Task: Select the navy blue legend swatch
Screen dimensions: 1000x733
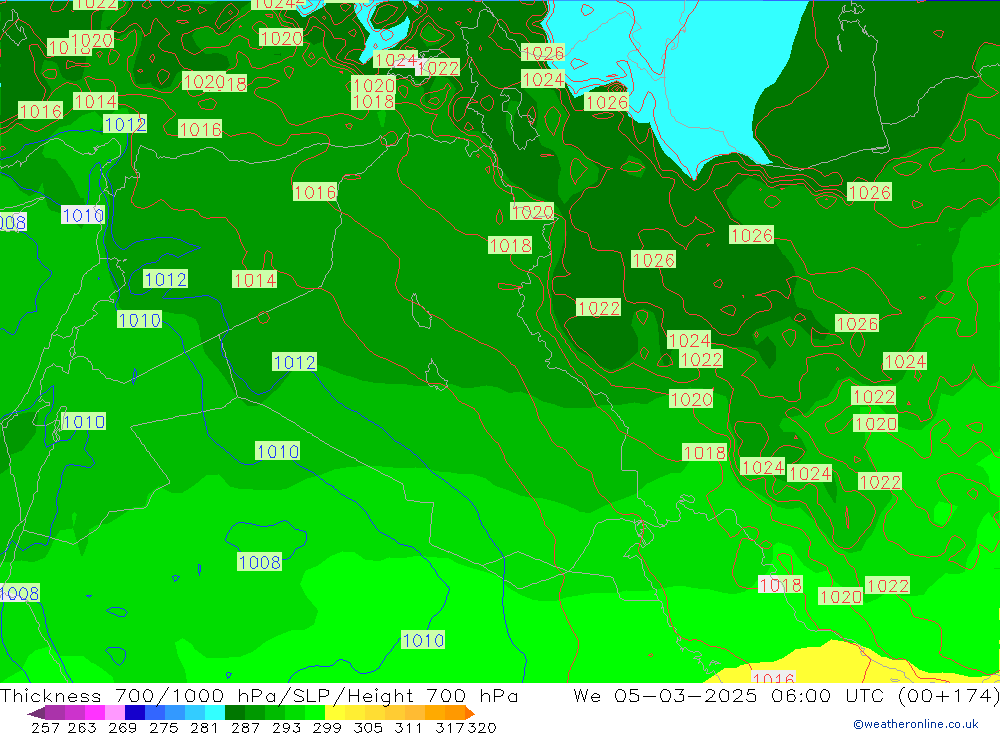Action: [x=135, y=713]
